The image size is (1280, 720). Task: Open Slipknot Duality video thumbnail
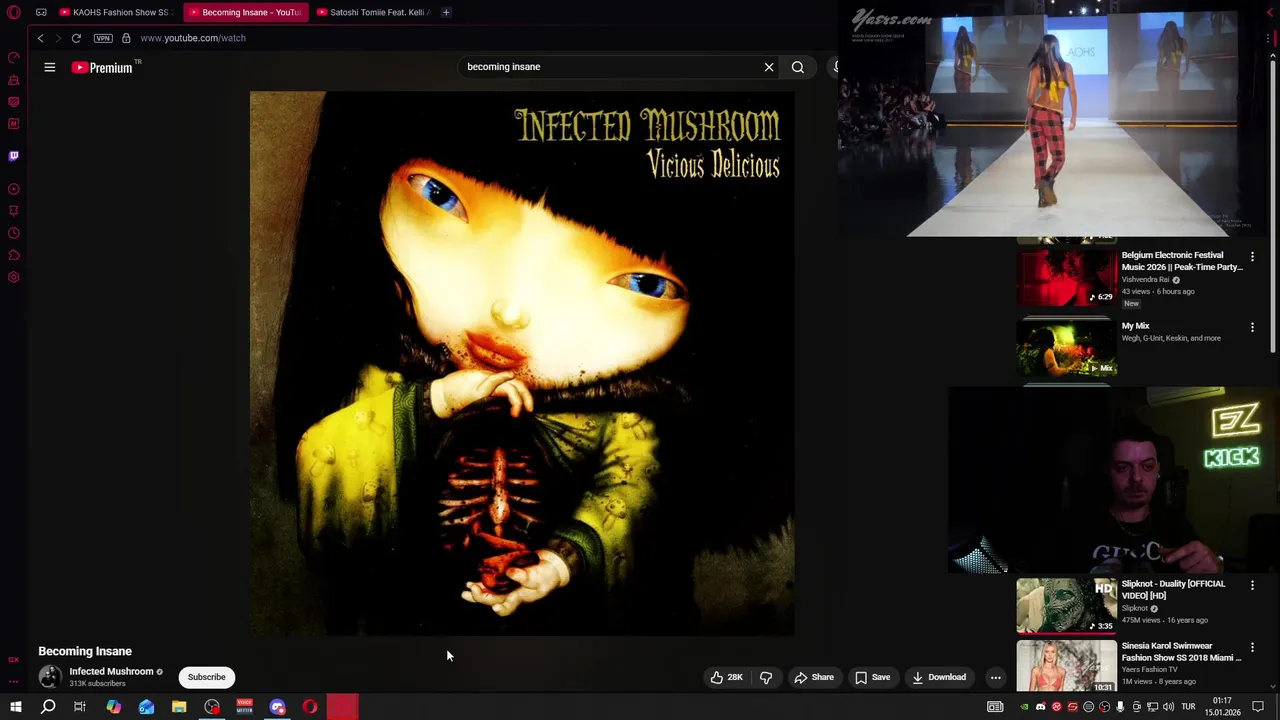point(1067,605)
